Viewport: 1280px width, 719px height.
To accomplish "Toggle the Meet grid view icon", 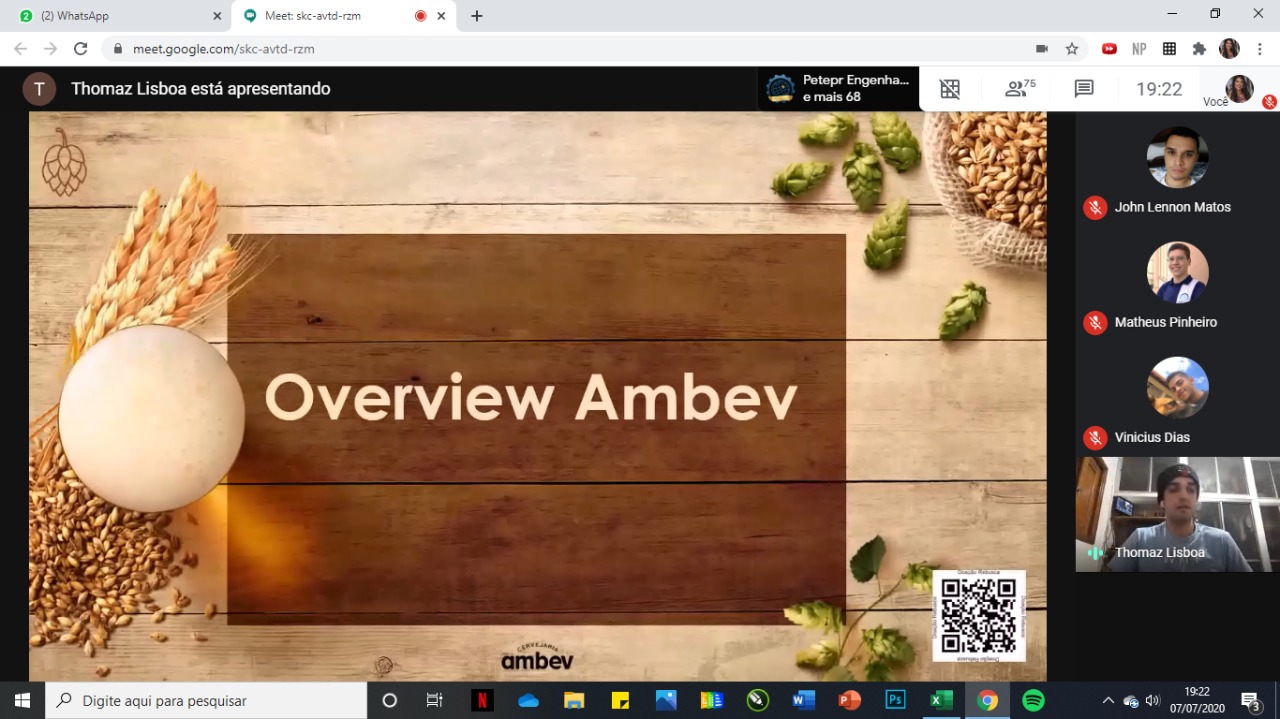I will click(950, 89).
